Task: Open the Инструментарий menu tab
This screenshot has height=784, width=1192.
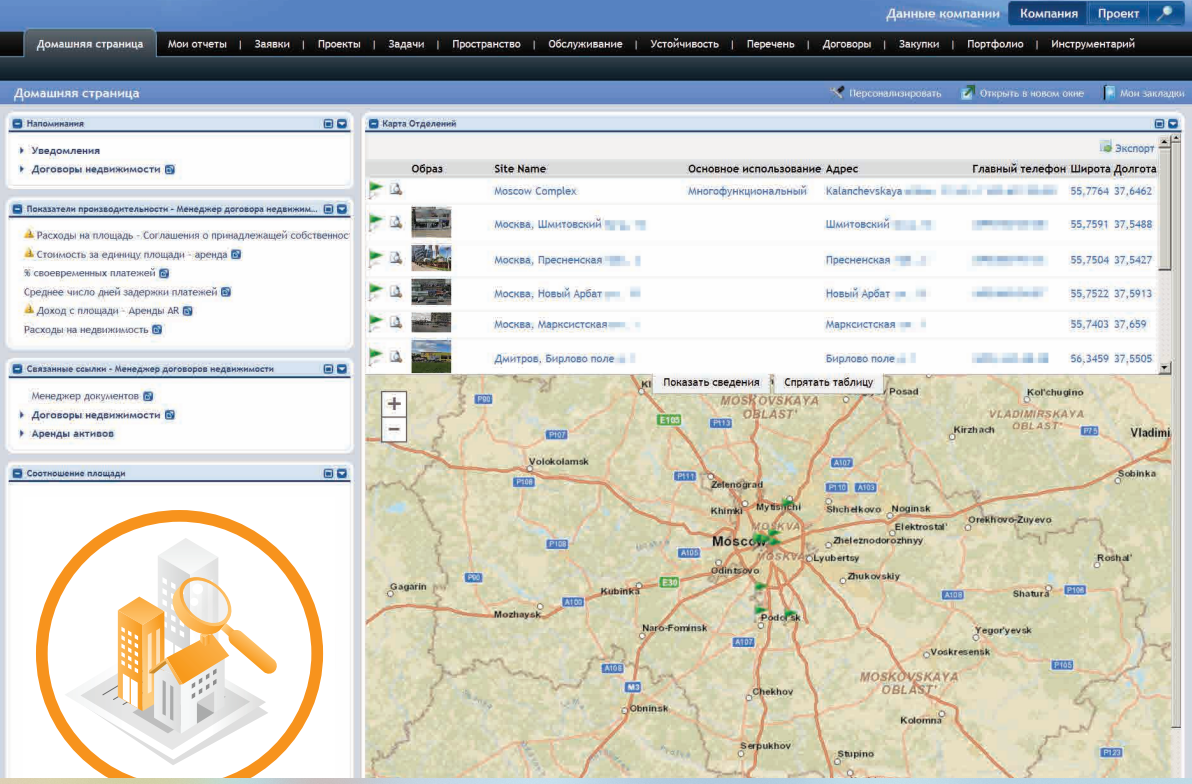Action: (x=1093, y=44)
